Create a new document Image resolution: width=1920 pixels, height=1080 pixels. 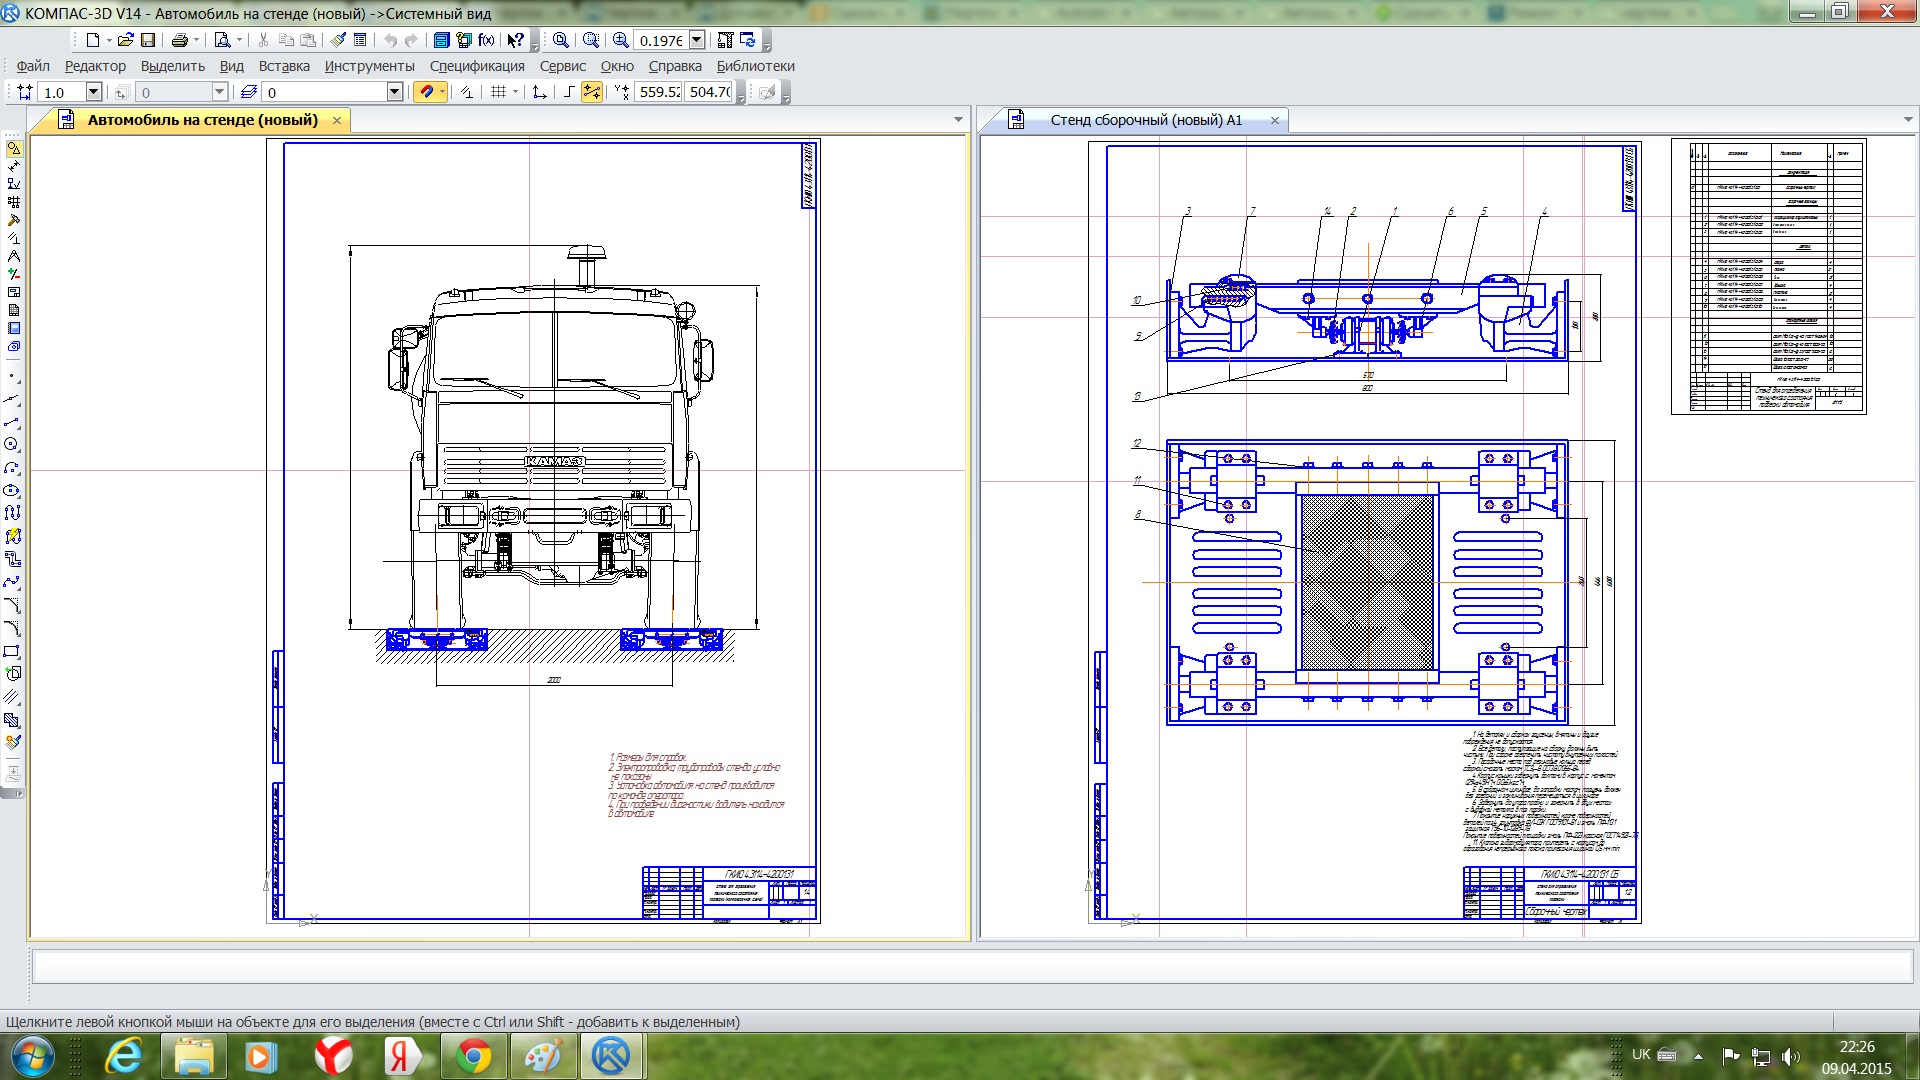coord(93,40)
